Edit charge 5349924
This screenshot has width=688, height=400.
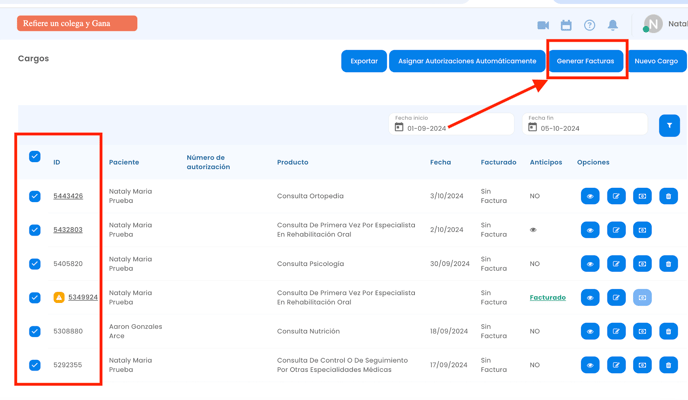(616, 297)
